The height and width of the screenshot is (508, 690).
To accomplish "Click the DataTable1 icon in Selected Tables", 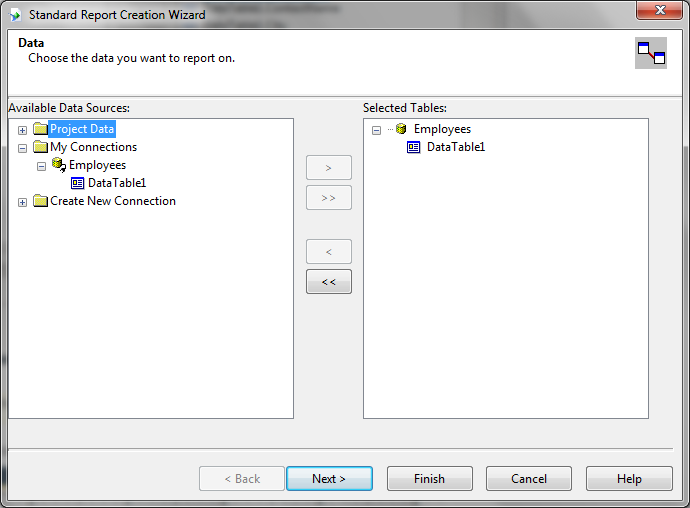I will [x=414, y=147].
